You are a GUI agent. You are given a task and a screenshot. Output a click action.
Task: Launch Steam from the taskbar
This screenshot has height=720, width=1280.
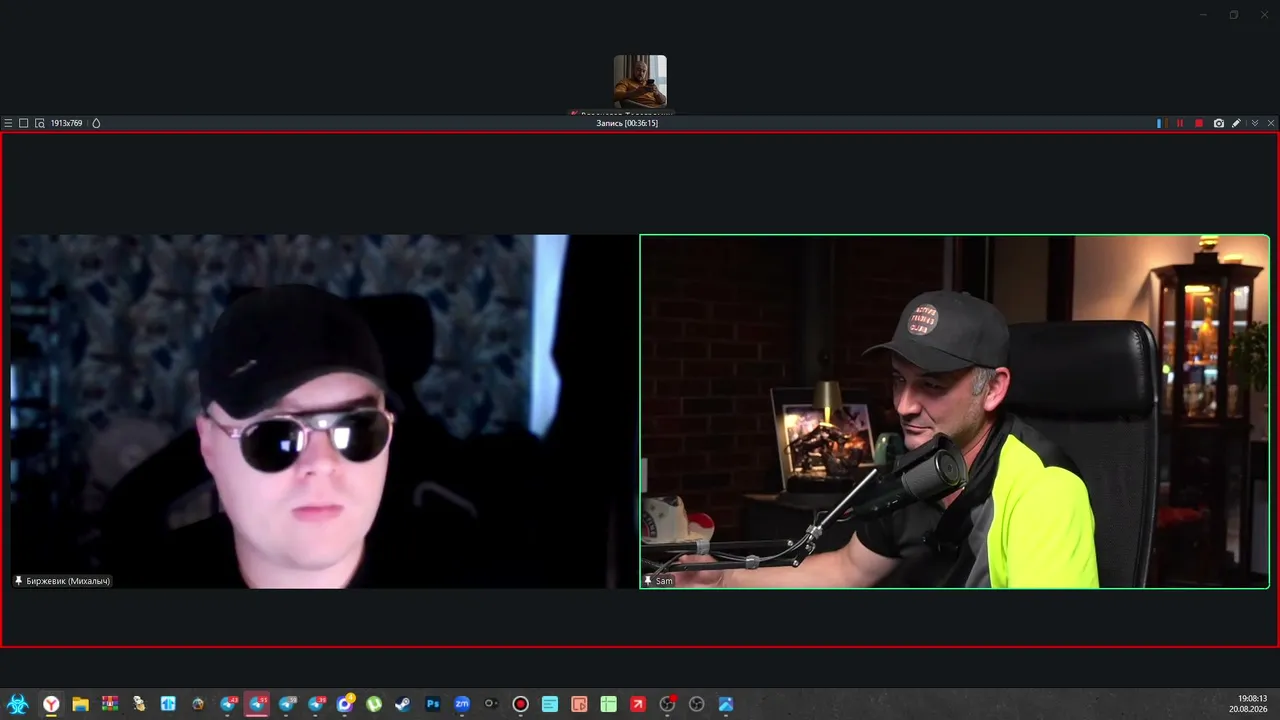pos(403,704)
